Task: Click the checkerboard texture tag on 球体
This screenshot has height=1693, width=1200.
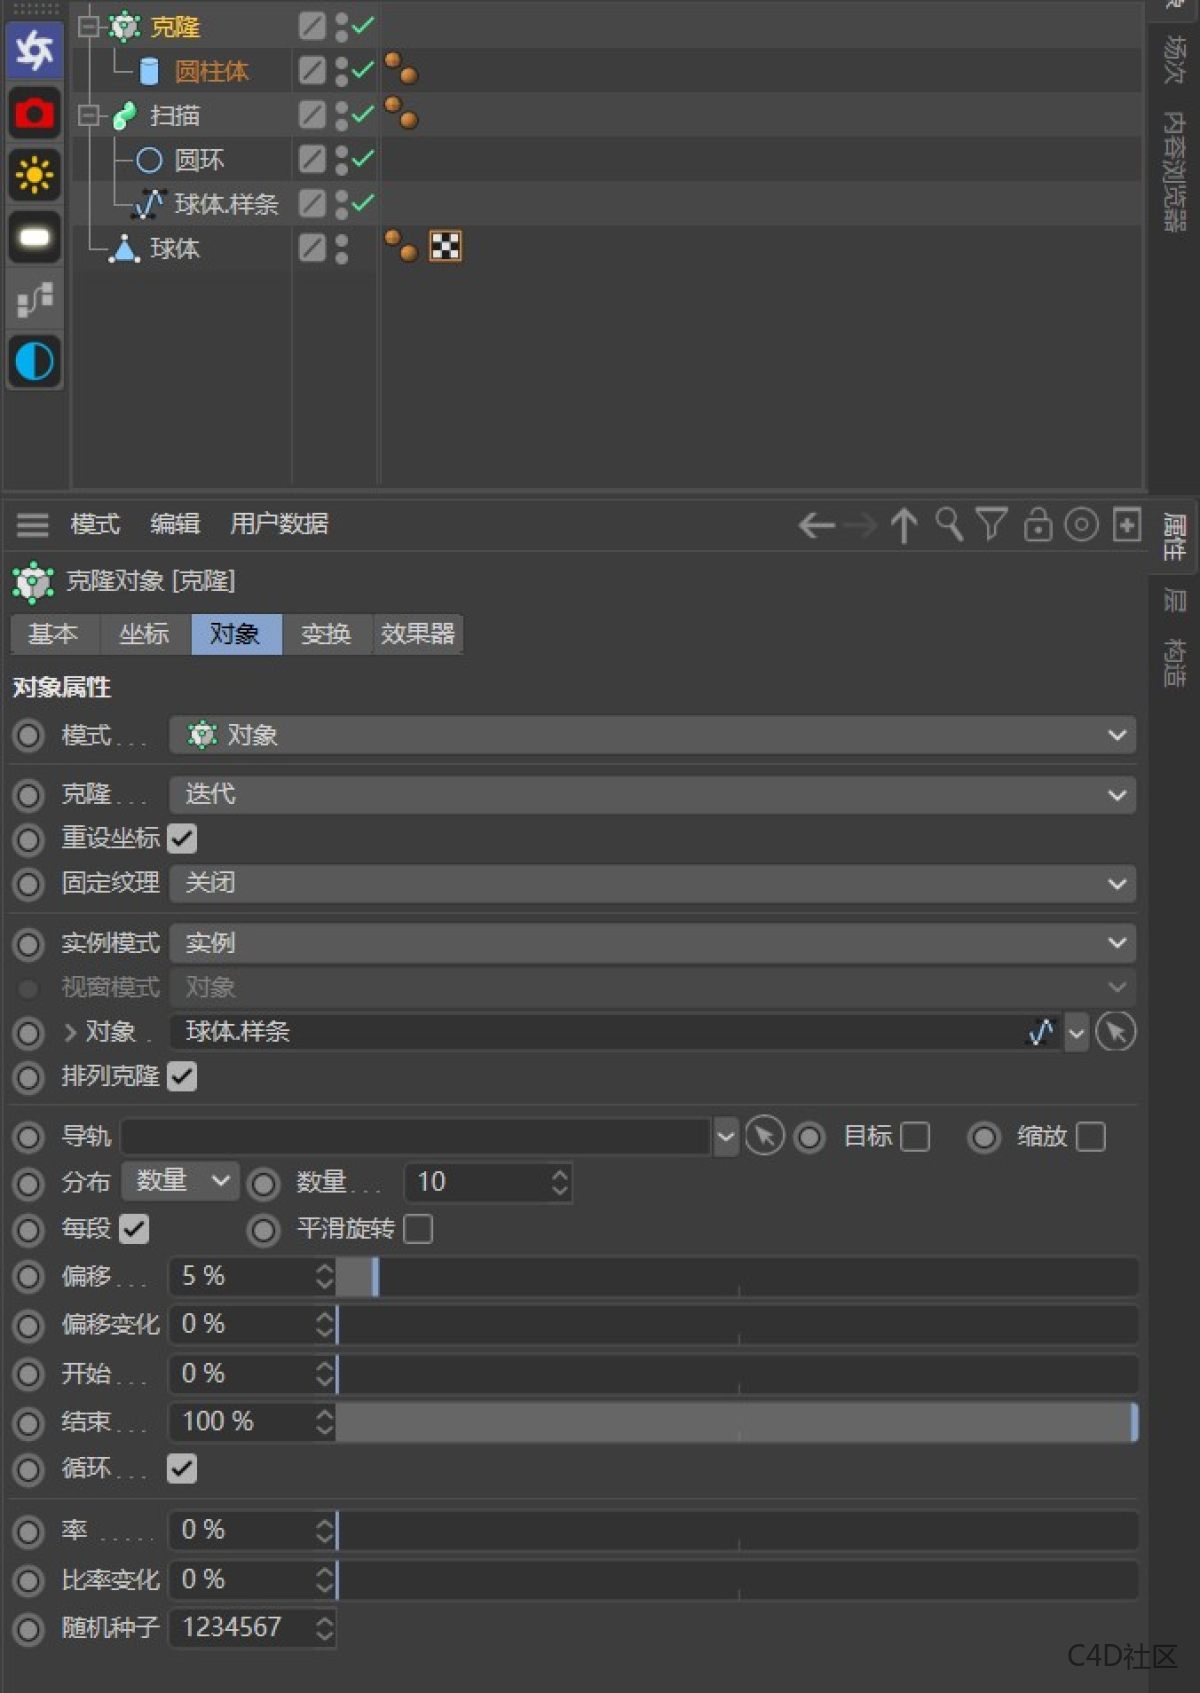Action: pyautogui.click(x=445, y=246)
